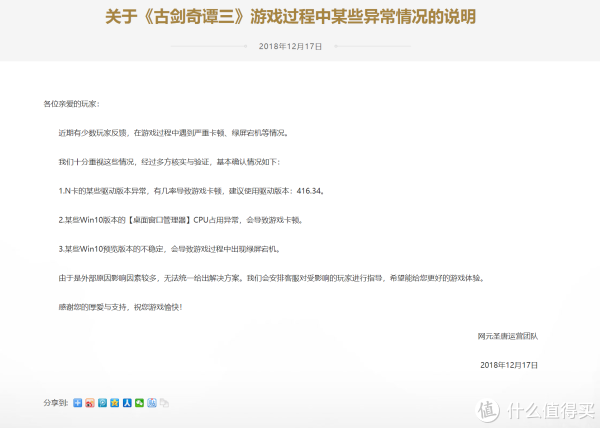Image resolution: width=600 pixels, height=428 pixels.
Task: Click the signature 网元圣唐运营团队
Action: click(x=507, y=336)
